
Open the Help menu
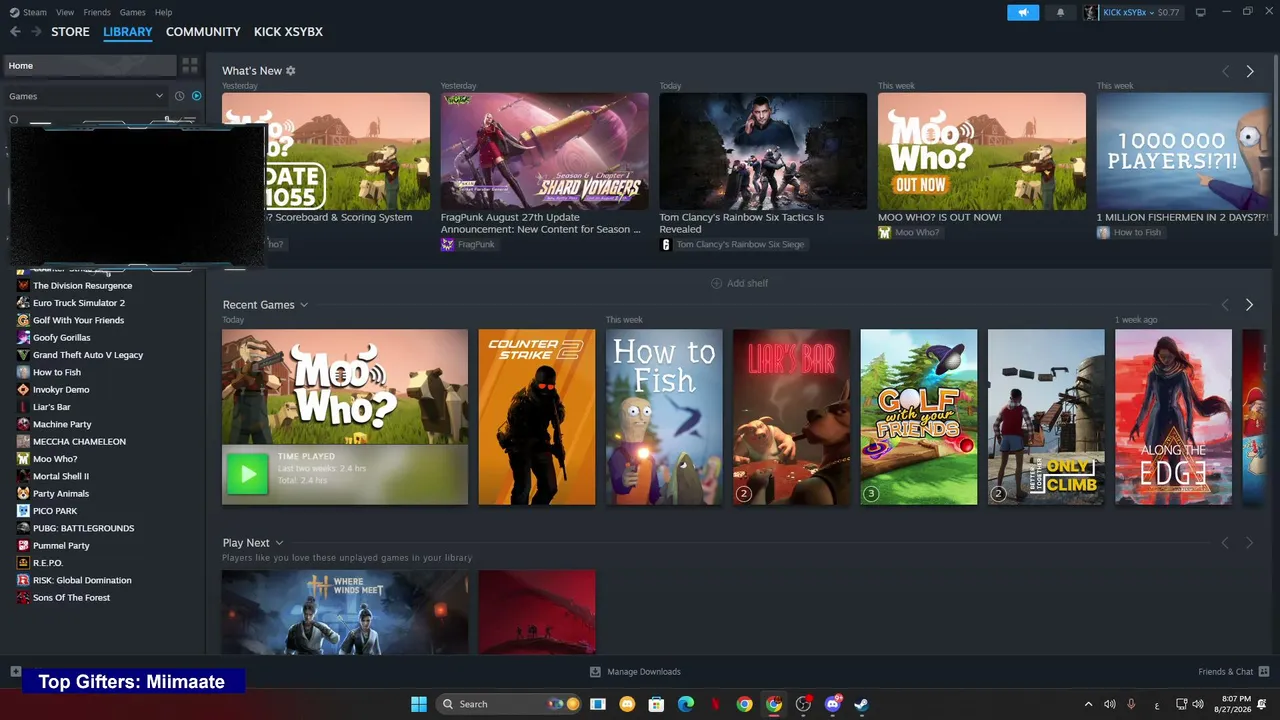[x=164, y=12]
